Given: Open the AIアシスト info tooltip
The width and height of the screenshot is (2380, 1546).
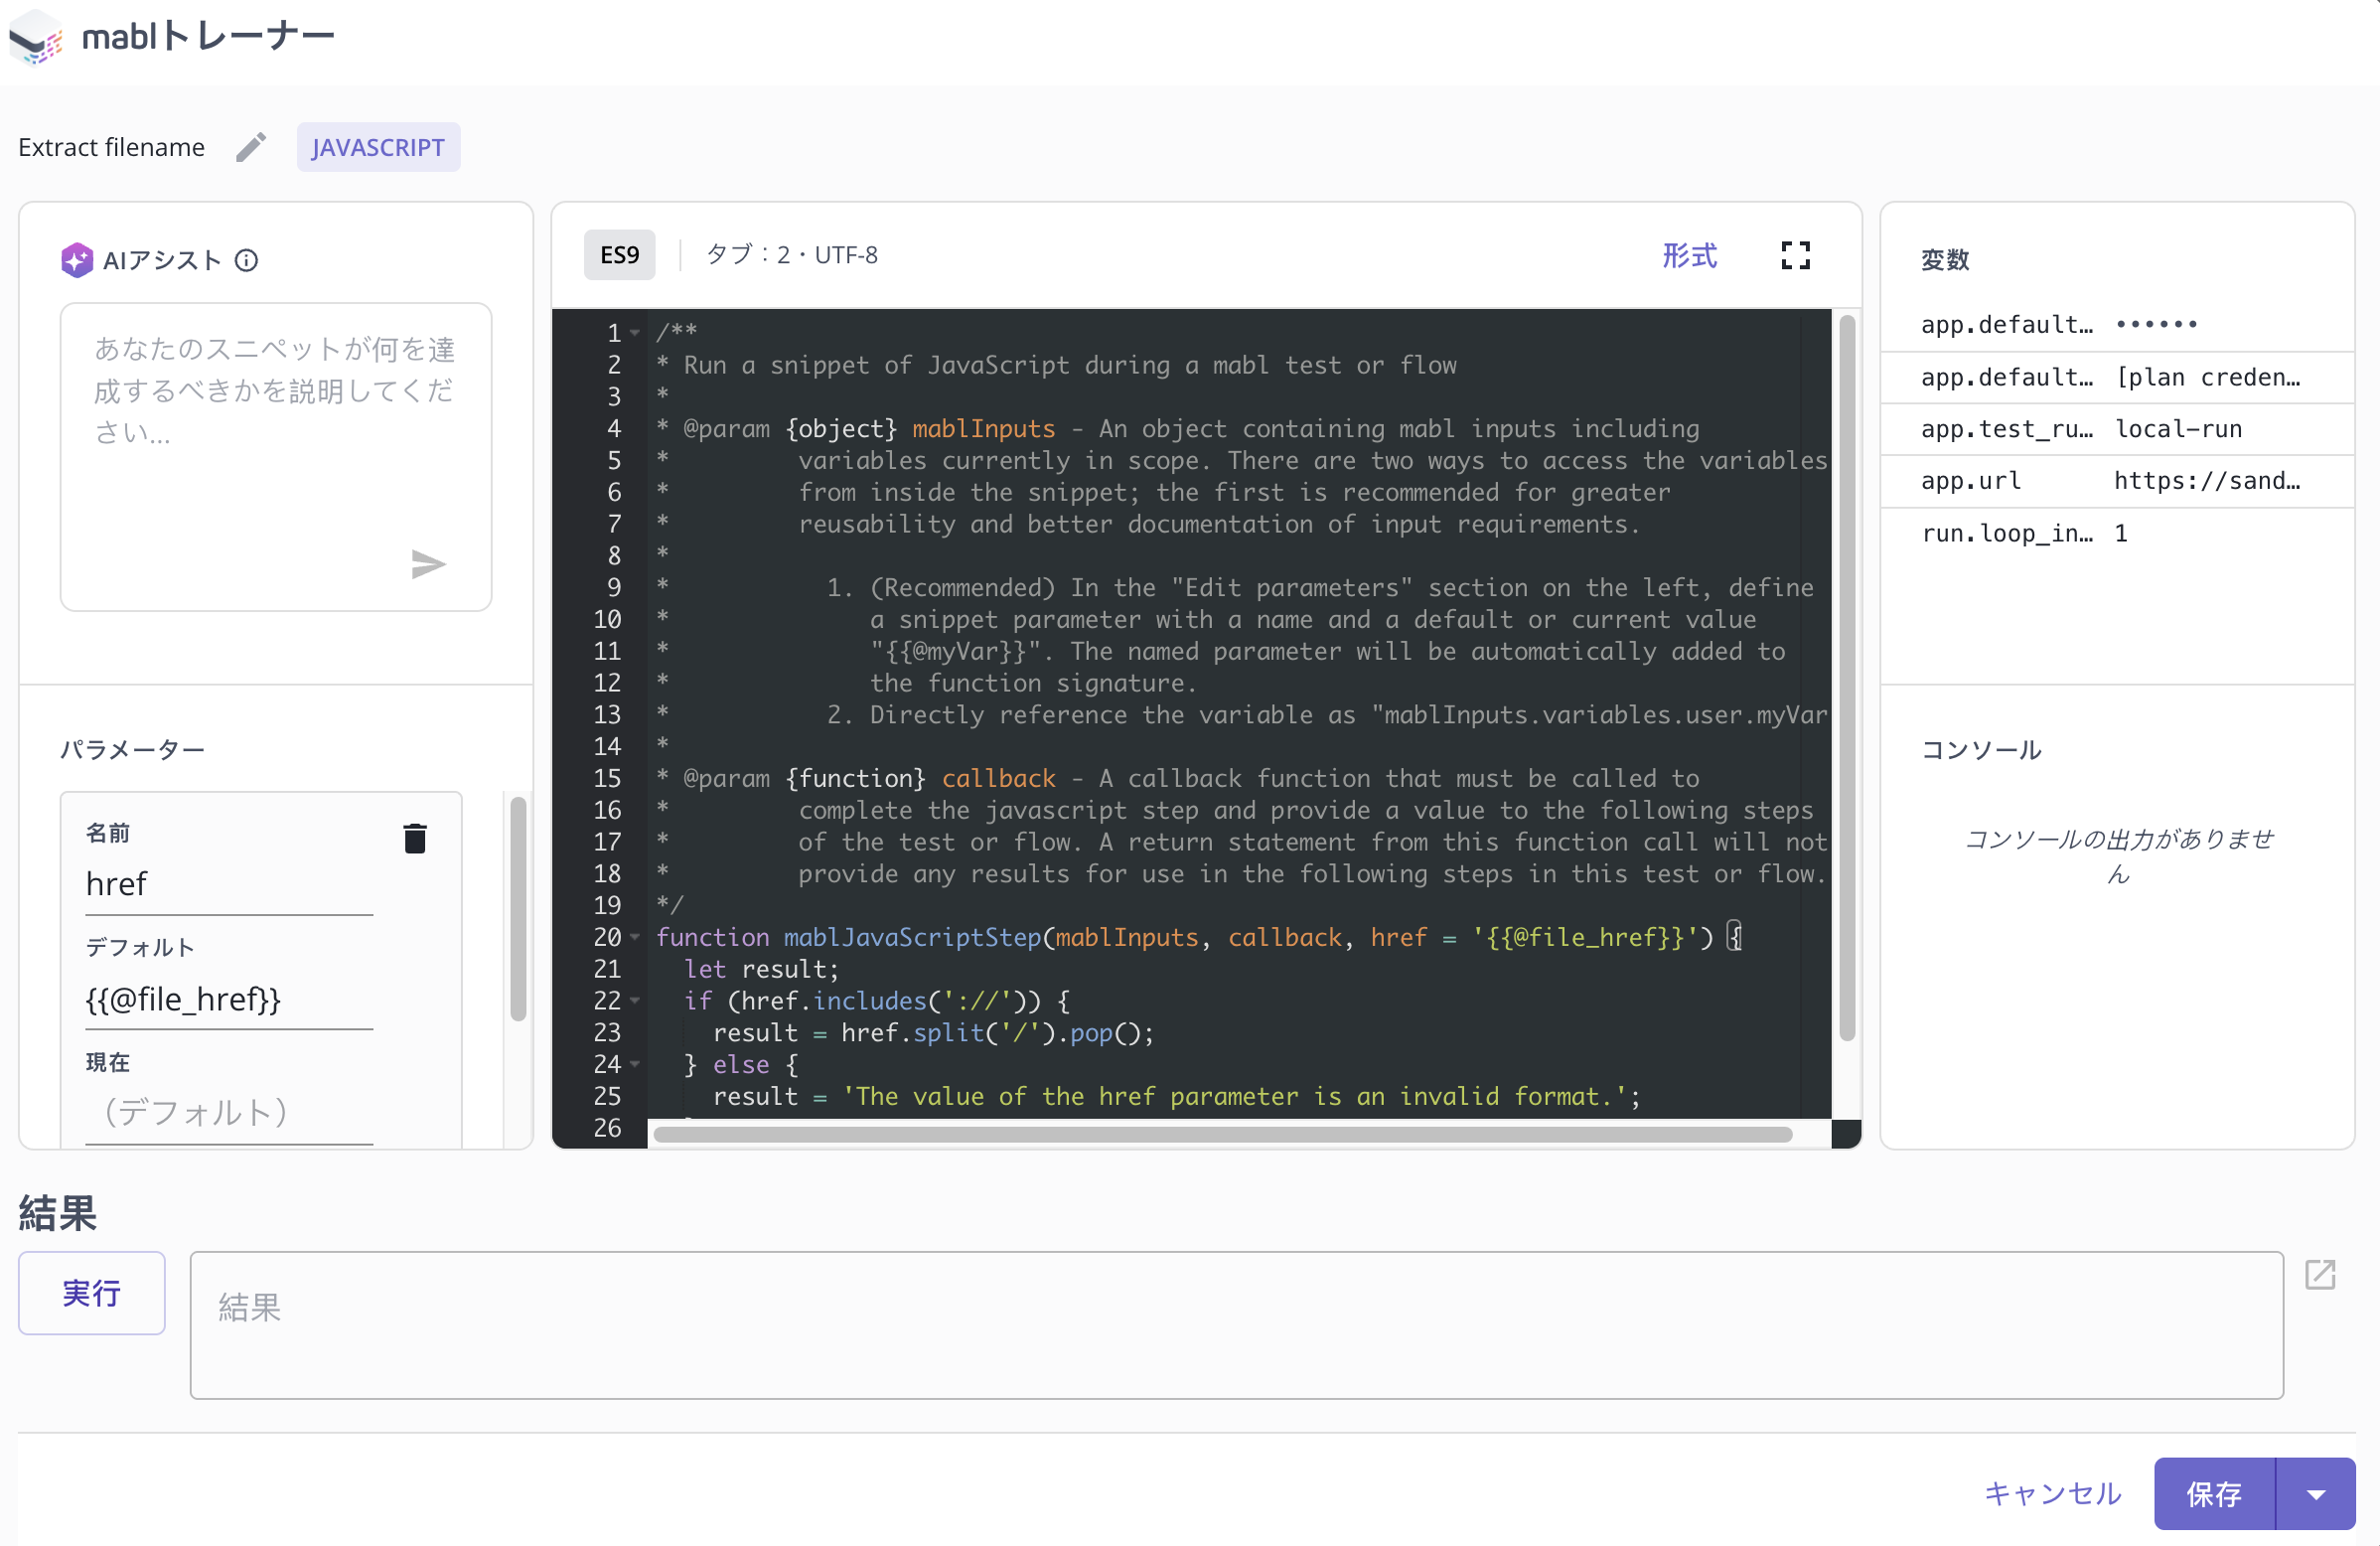Looking at the screenshot, I should (247, 259).
